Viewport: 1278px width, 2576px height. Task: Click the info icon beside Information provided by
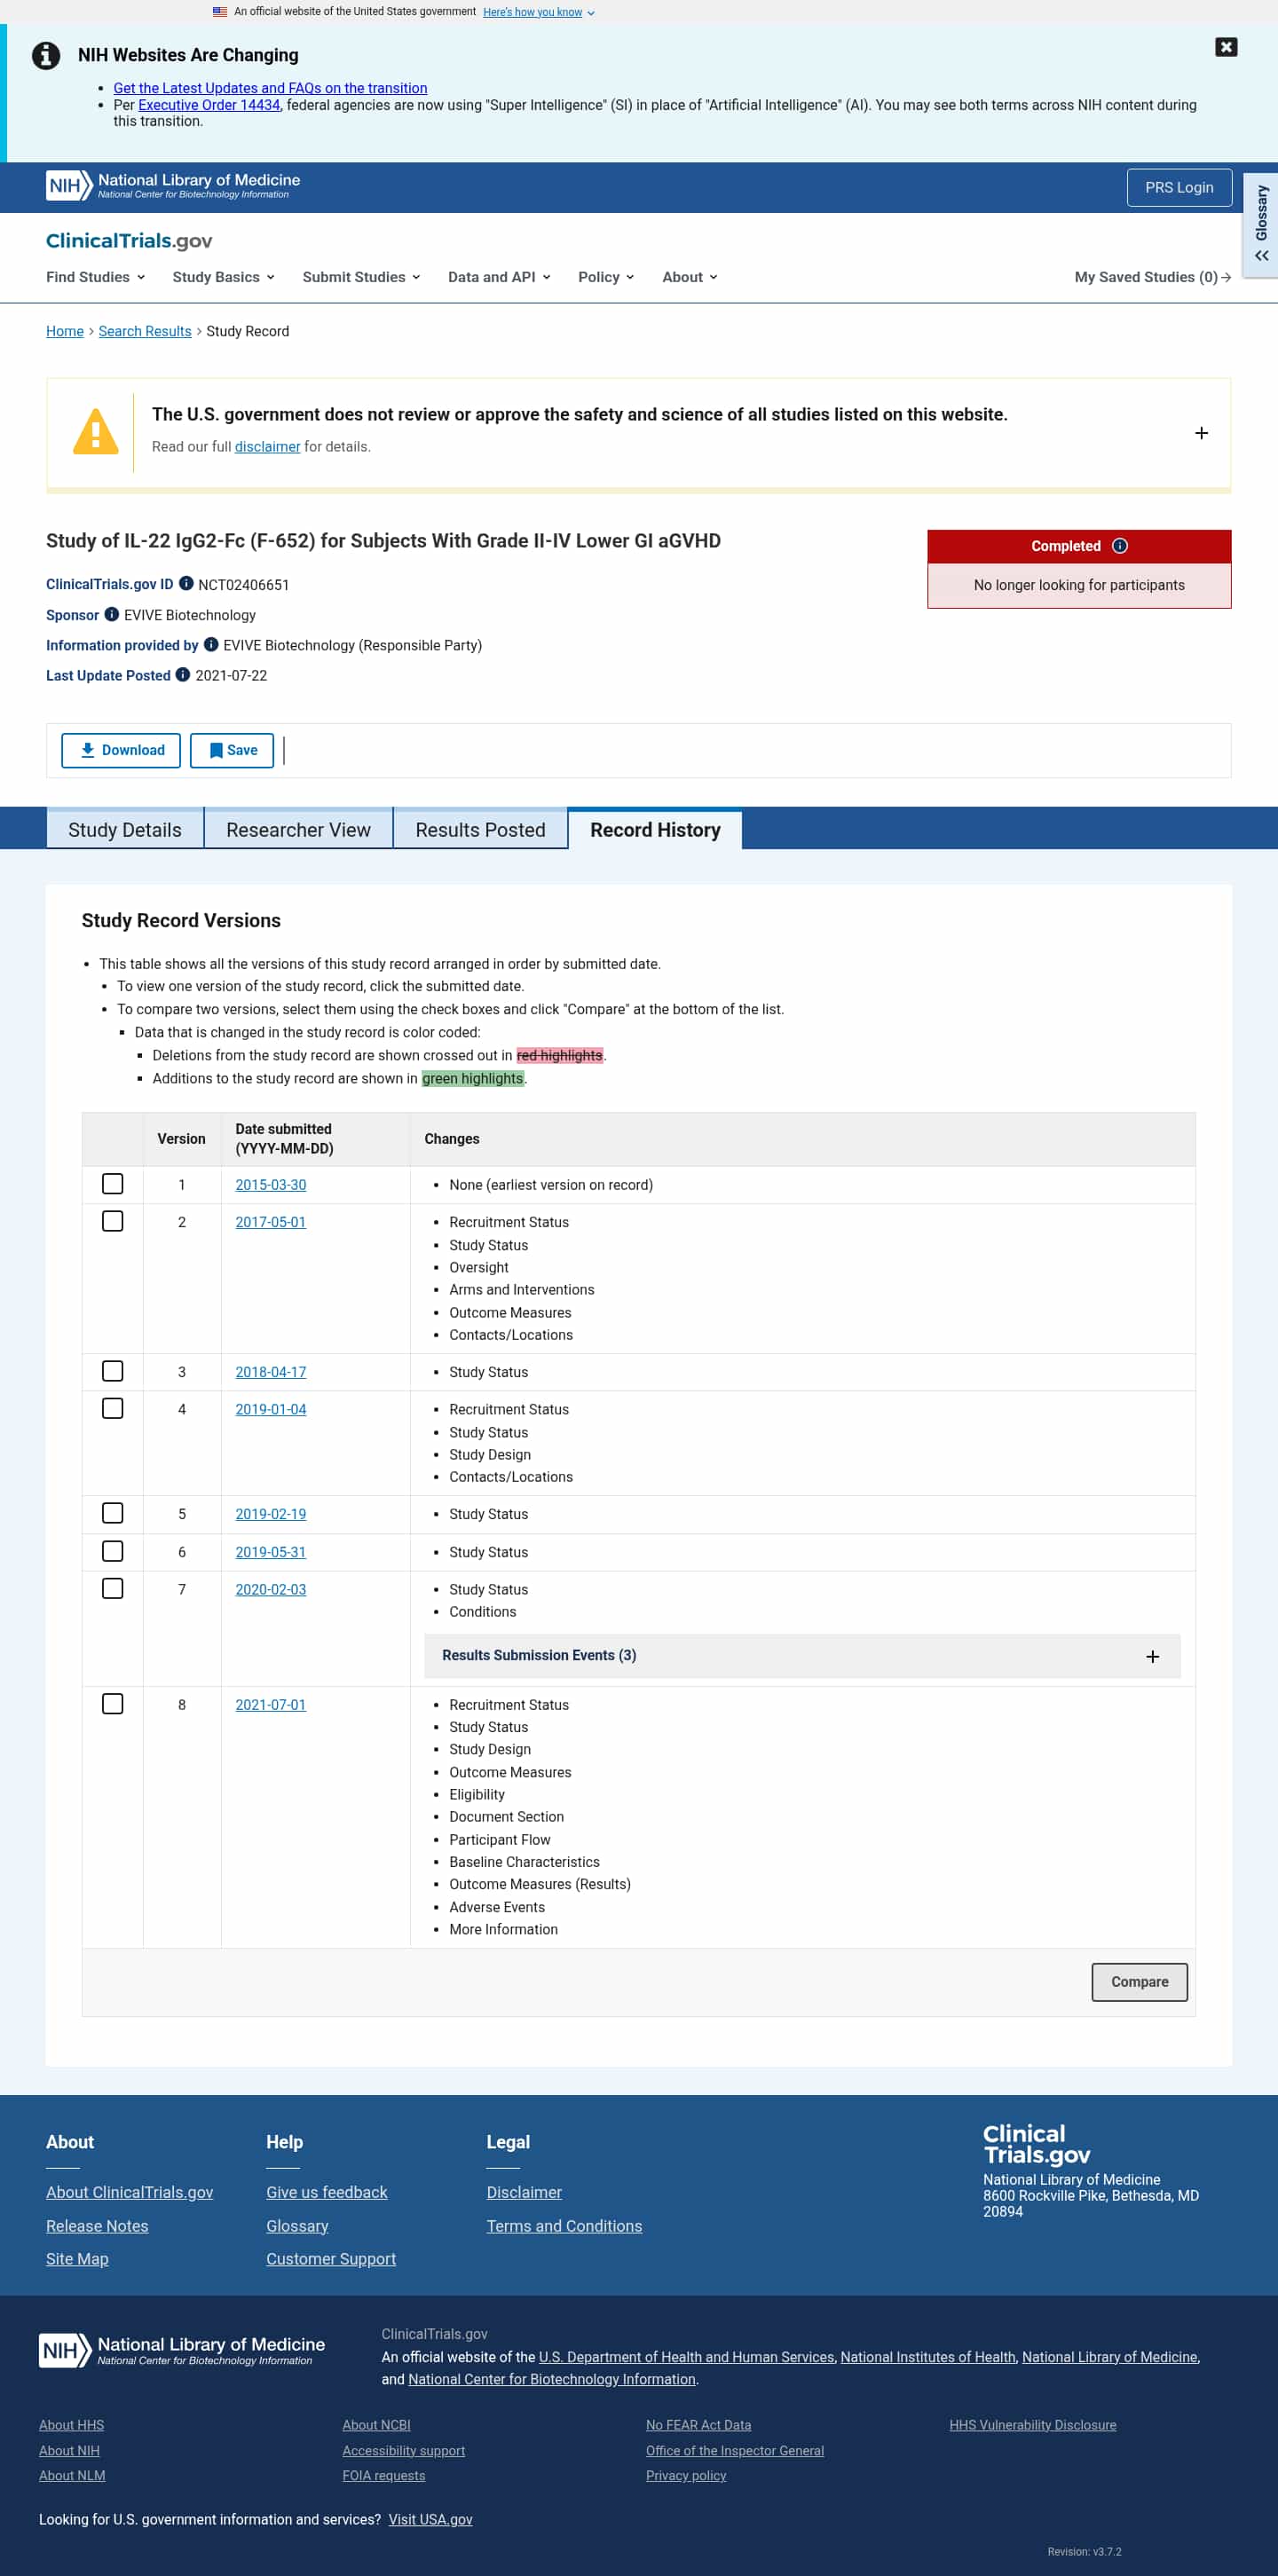click(211, 644)
